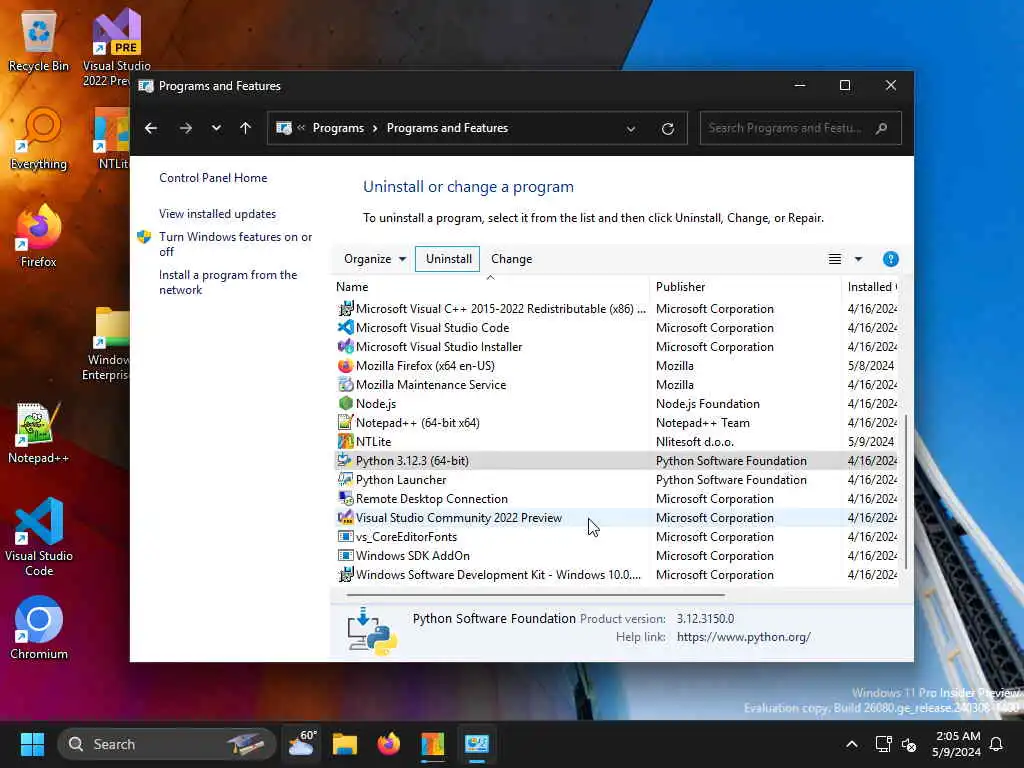Image resolution: width=1024 pixels, height=768 pixels.
Task: Show hidden tray icons chevron
Action: pyautogui.click(x=852, y=744)
